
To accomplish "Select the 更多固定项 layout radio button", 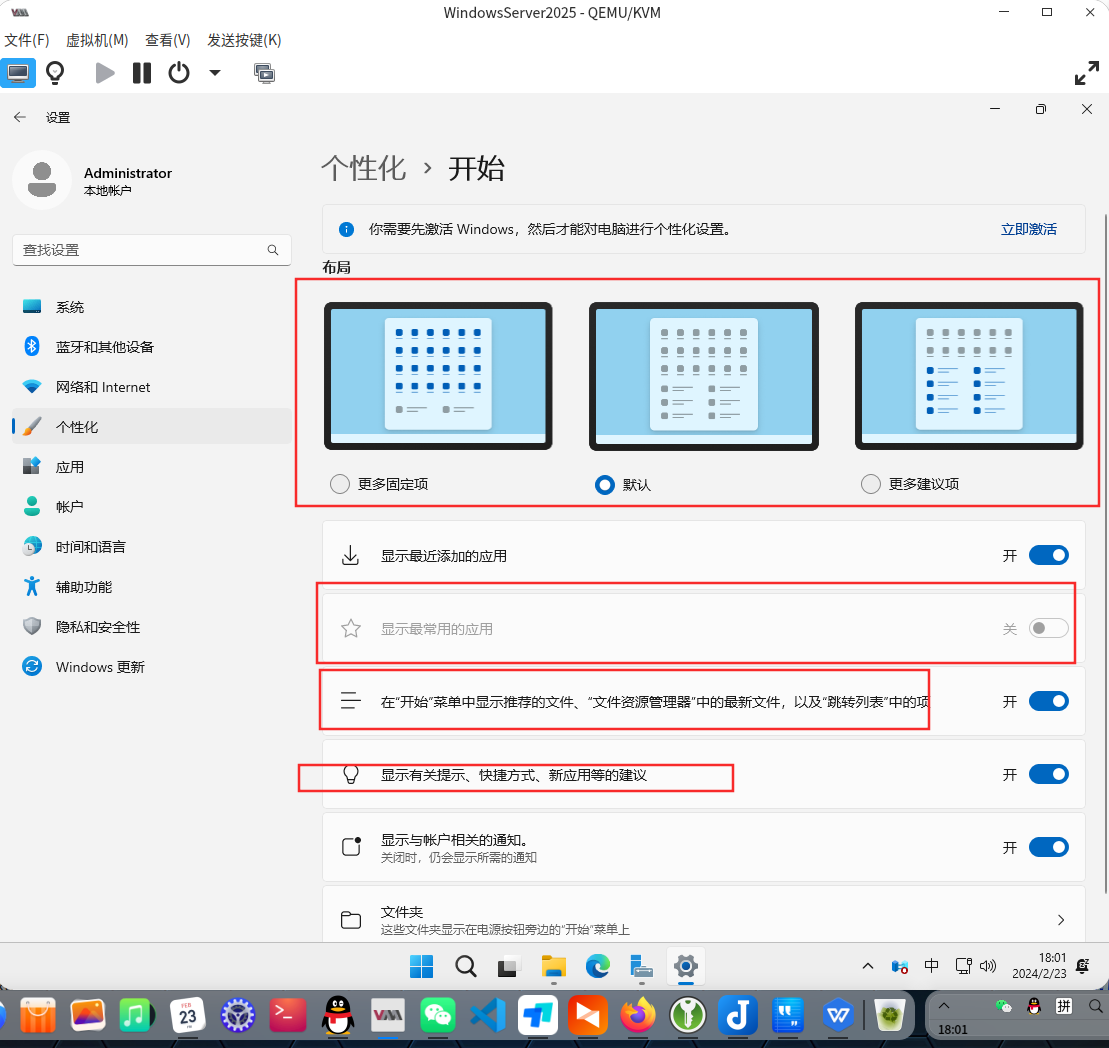I will pyautogui.click(x=339, y=484).
